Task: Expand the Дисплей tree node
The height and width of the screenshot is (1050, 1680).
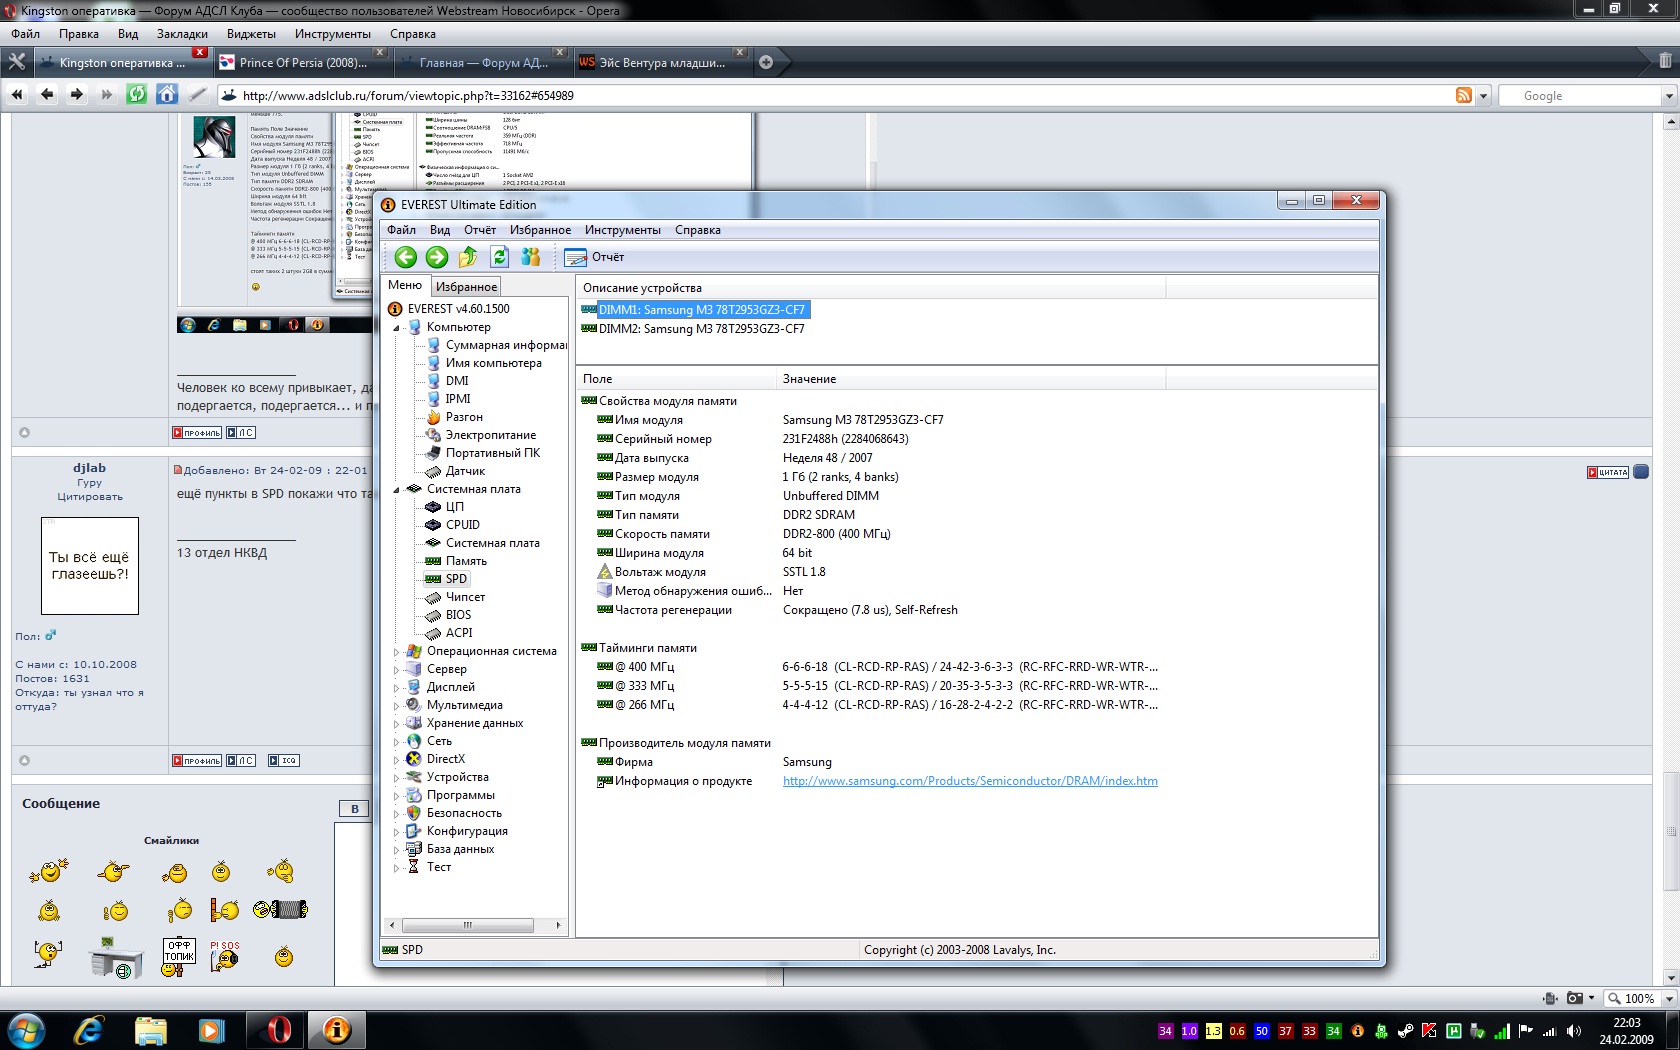Action: (396, 688)
